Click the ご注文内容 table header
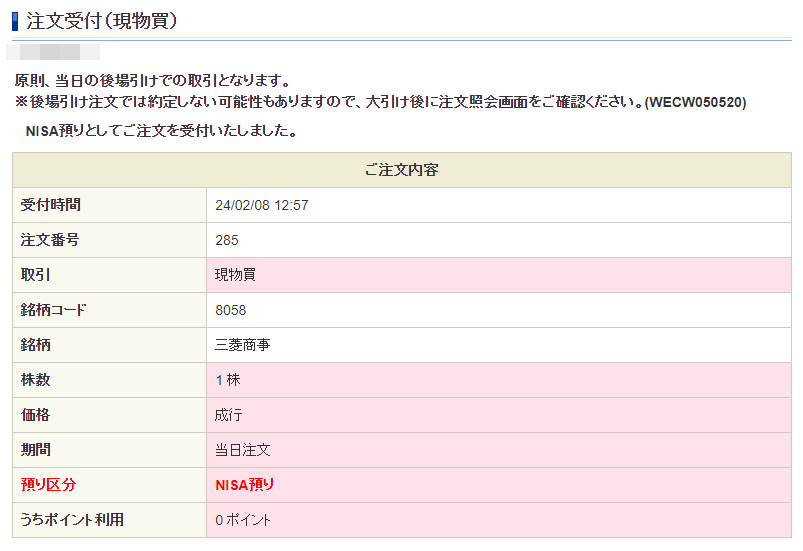Screen dimensions: 803x551 [401, 170]
